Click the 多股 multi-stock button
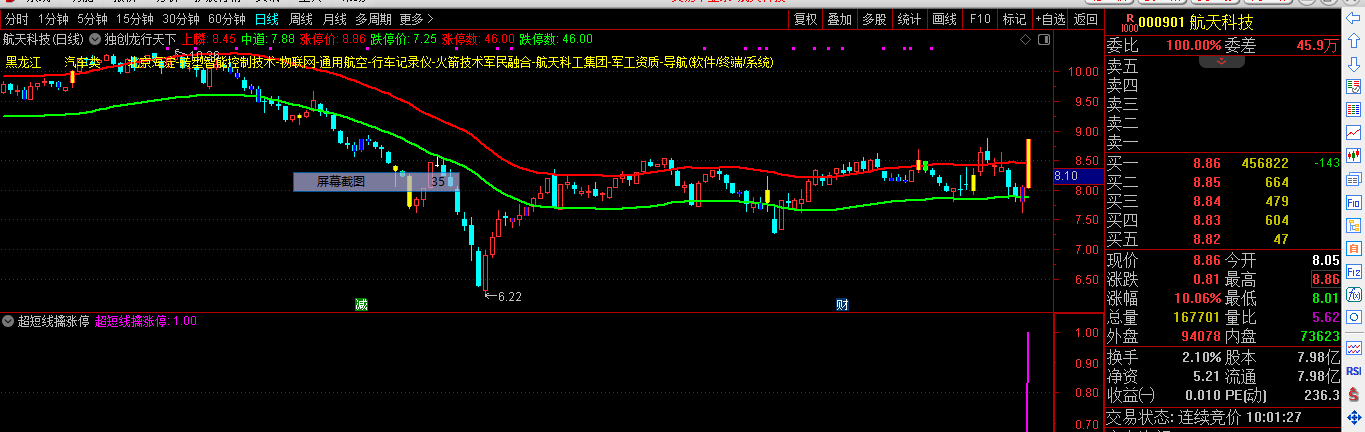The width and height of the screenshot is (1365, 432). [x=874, y=19]
